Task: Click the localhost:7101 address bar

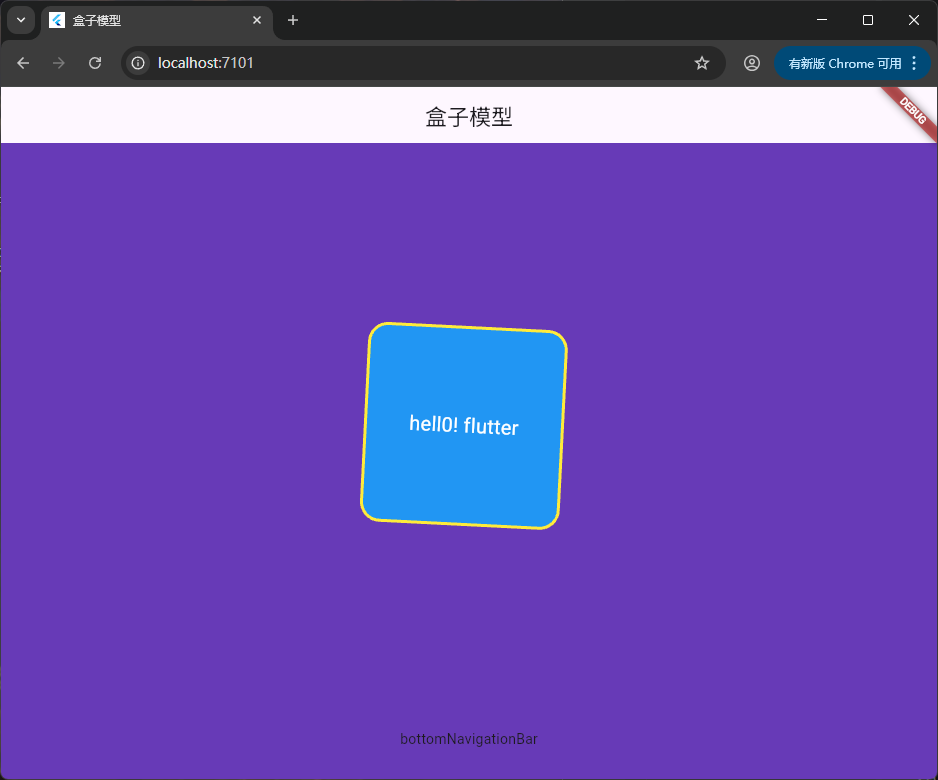Action: pos(400,63)
